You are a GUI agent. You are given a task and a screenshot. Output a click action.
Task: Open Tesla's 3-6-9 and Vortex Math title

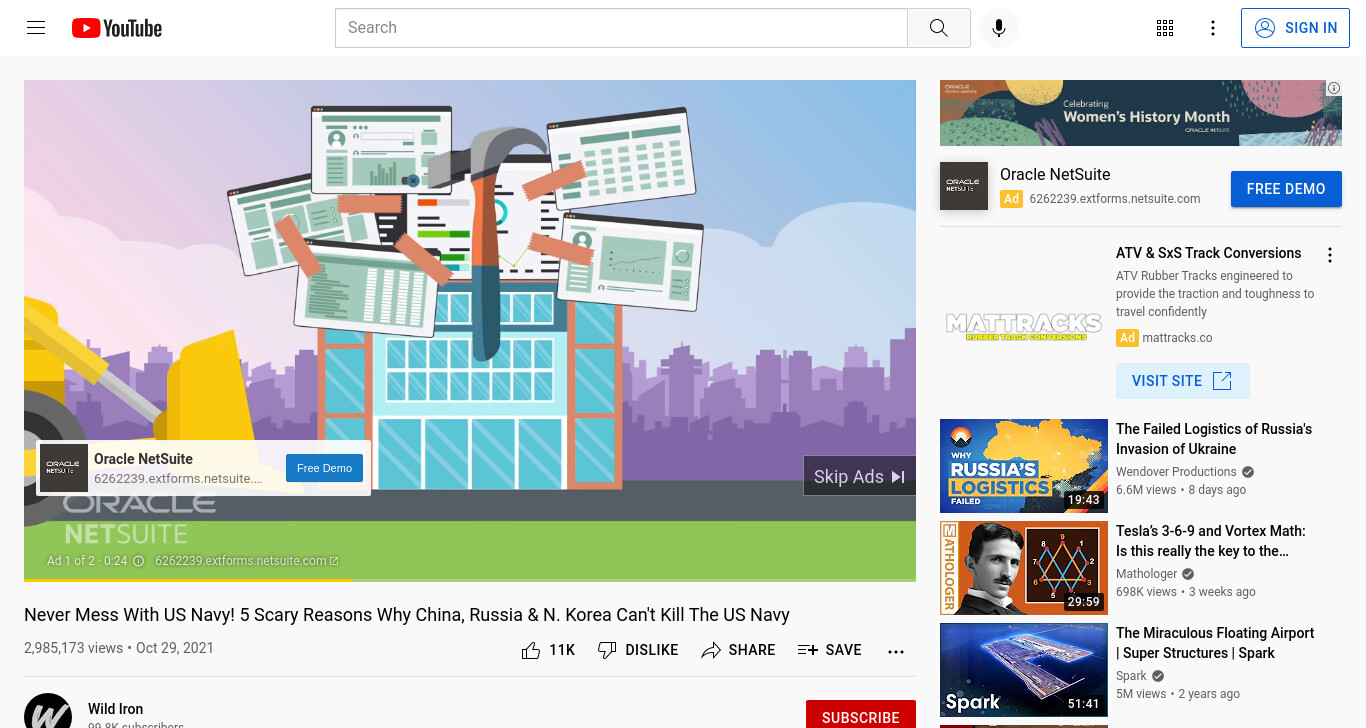tap(1211, 541)
